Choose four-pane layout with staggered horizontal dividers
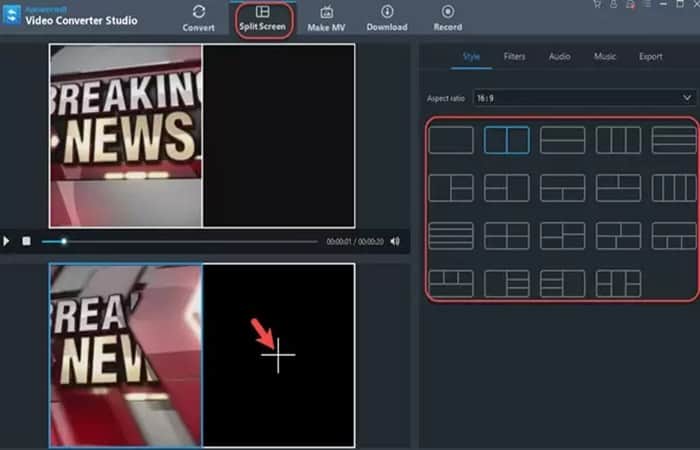The width and height of the screenshot is (700, 450). click(562, 236)
